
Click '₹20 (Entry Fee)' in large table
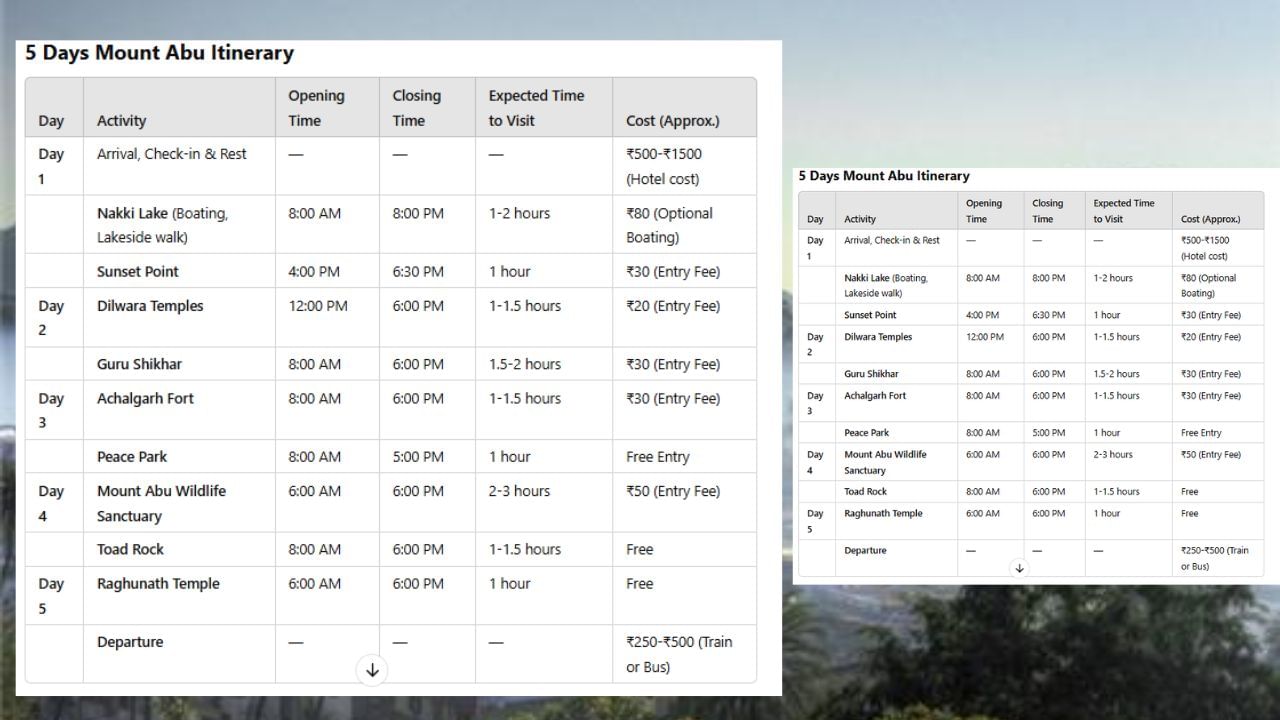(x=673, y=306)
